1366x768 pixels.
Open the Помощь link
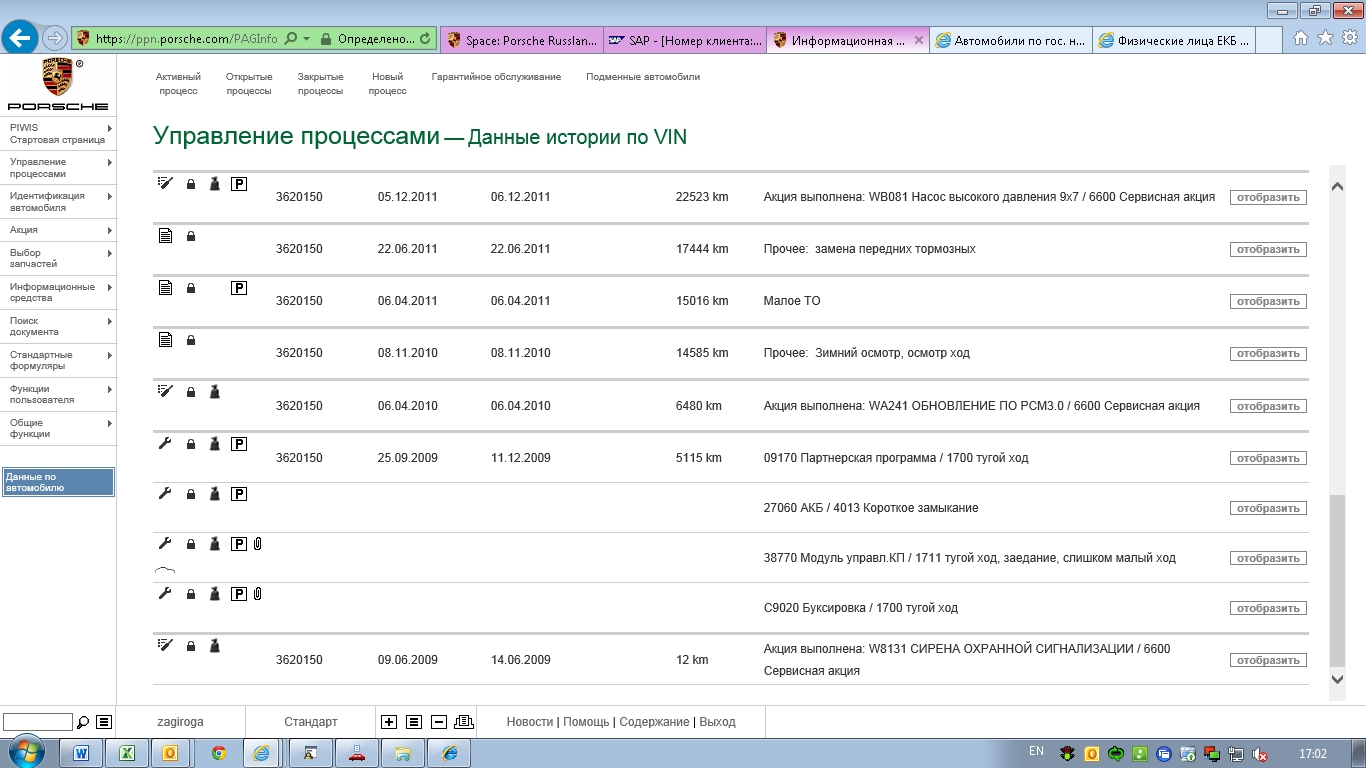coord(586,722)
